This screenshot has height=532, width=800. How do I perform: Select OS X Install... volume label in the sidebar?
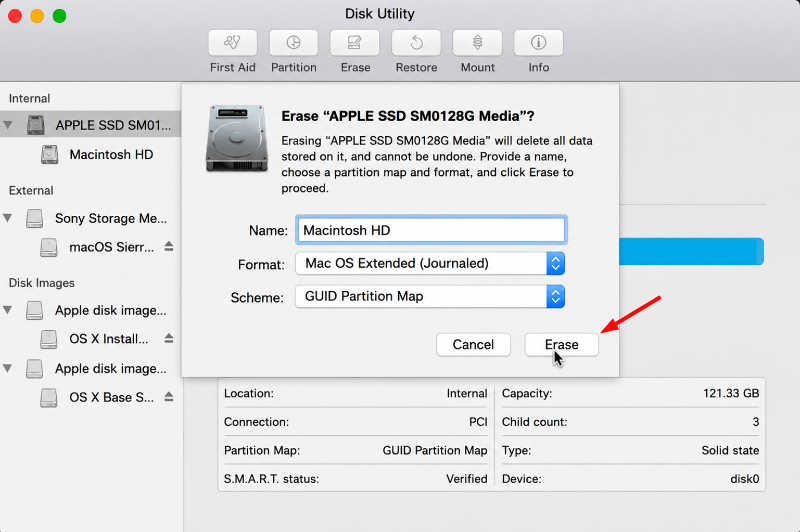coord(109,339)
